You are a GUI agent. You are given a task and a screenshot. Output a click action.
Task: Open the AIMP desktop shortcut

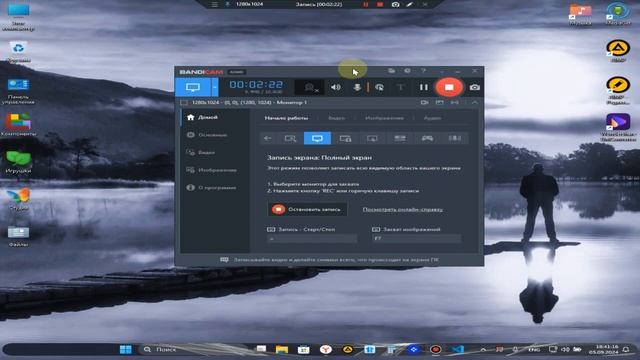pyautogui.click(x=618, y=51)
